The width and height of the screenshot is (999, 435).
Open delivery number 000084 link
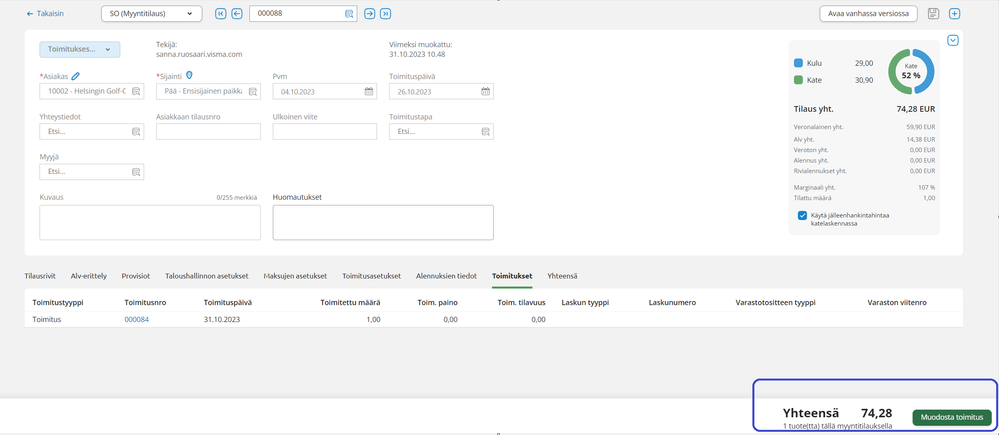[x=136, y=319]
